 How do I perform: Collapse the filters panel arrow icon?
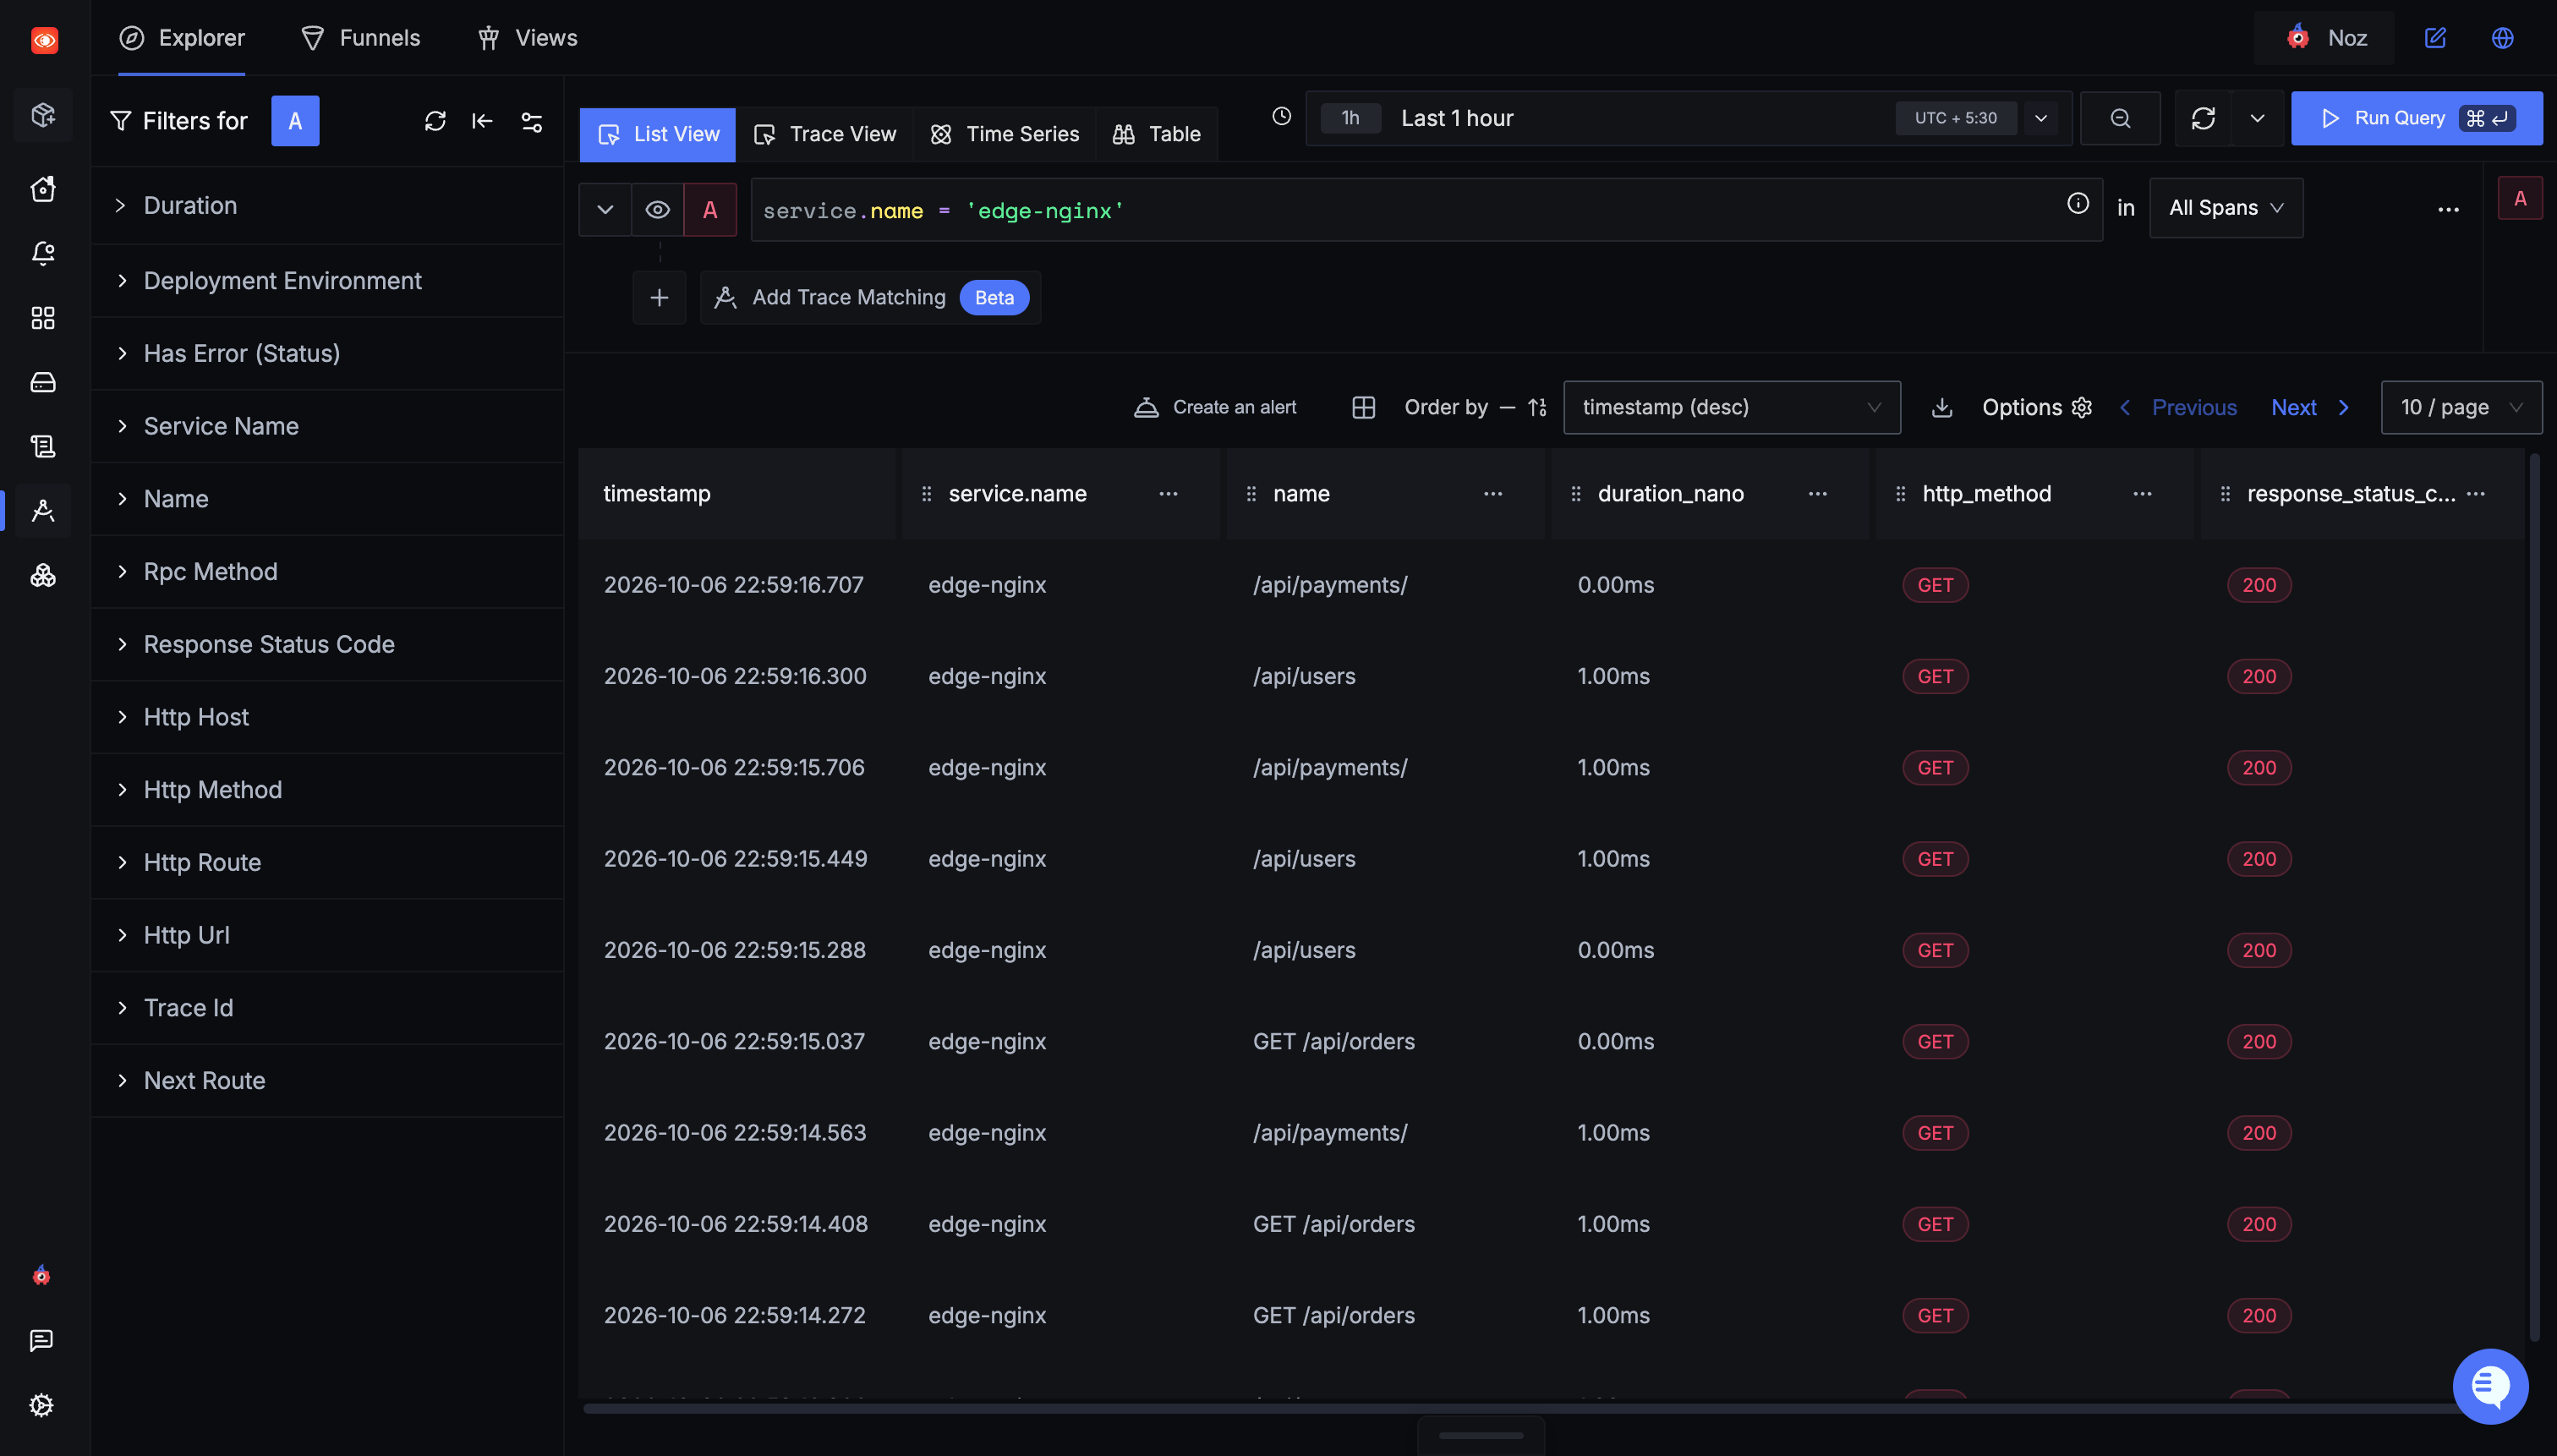[482, 121]
